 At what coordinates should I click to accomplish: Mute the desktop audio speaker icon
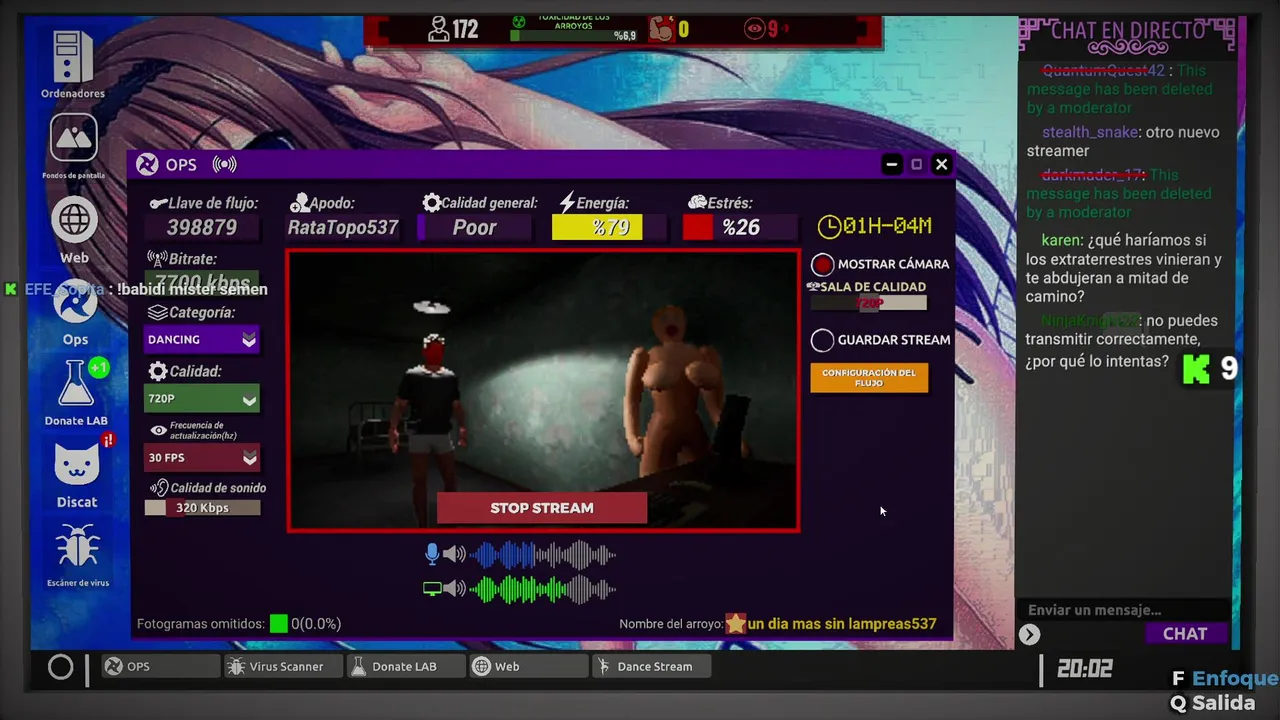454,589
